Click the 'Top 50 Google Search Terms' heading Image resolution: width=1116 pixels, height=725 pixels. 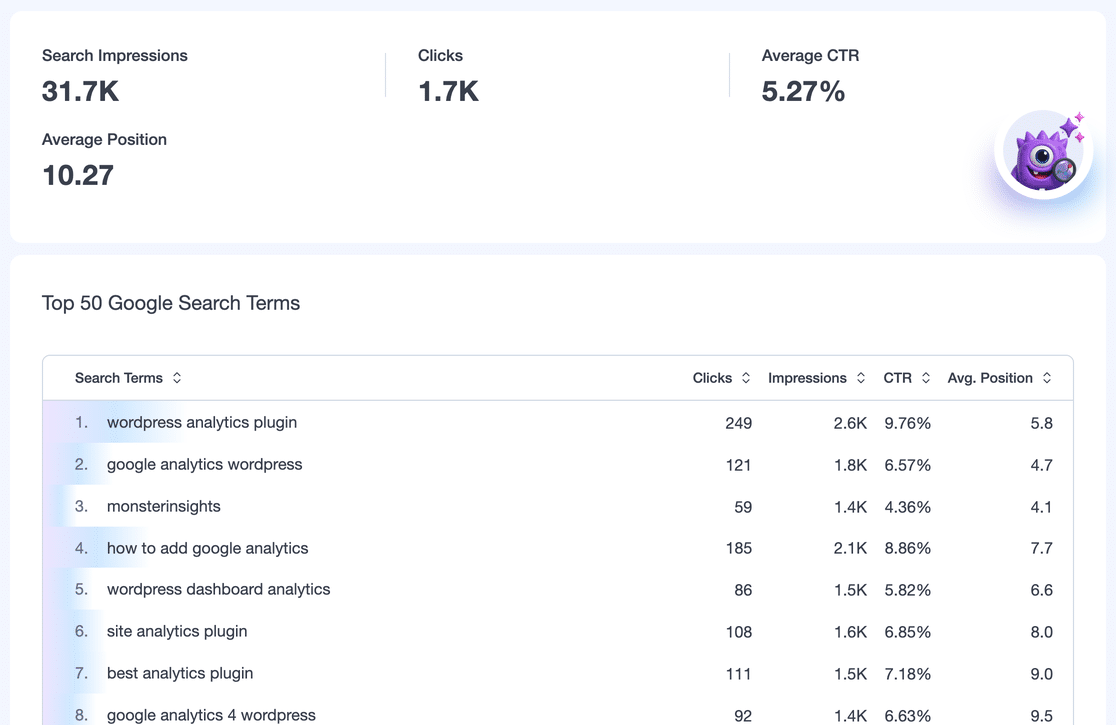[171, 303]
